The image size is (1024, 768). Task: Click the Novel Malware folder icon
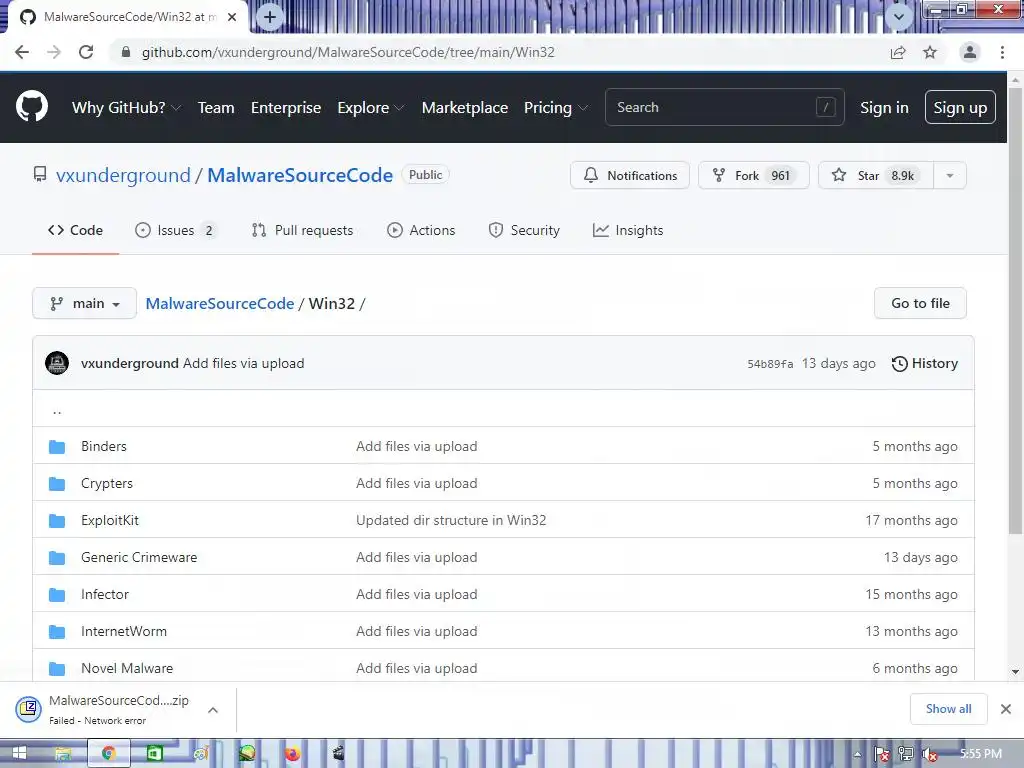pos(57,669)
